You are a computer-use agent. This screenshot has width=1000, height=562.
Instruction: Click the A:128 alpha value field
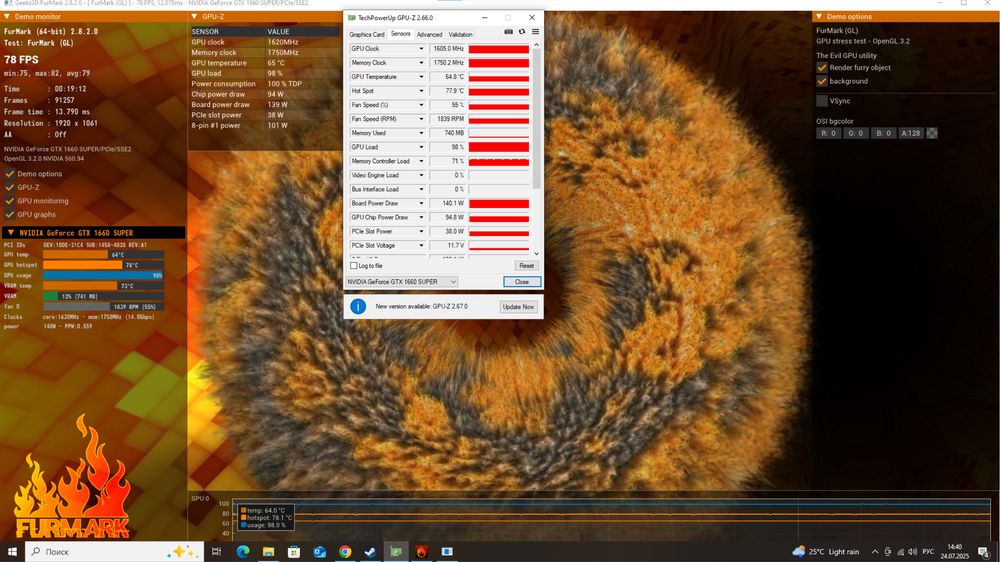click(911, 133)
